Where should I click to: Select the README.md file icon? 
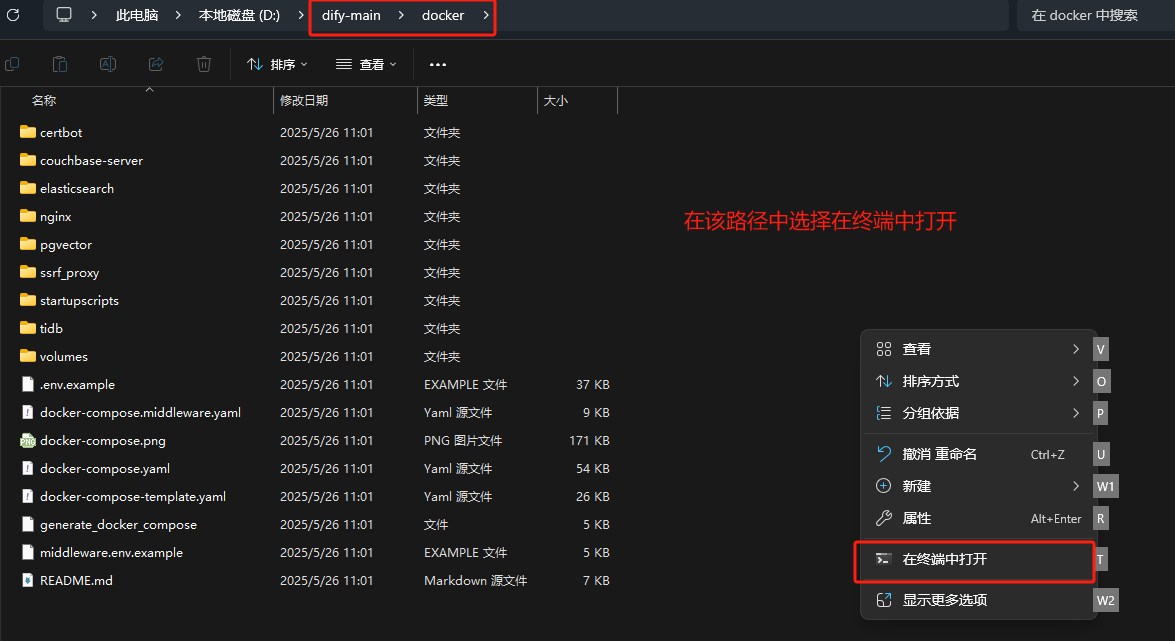tap(28, 580)
